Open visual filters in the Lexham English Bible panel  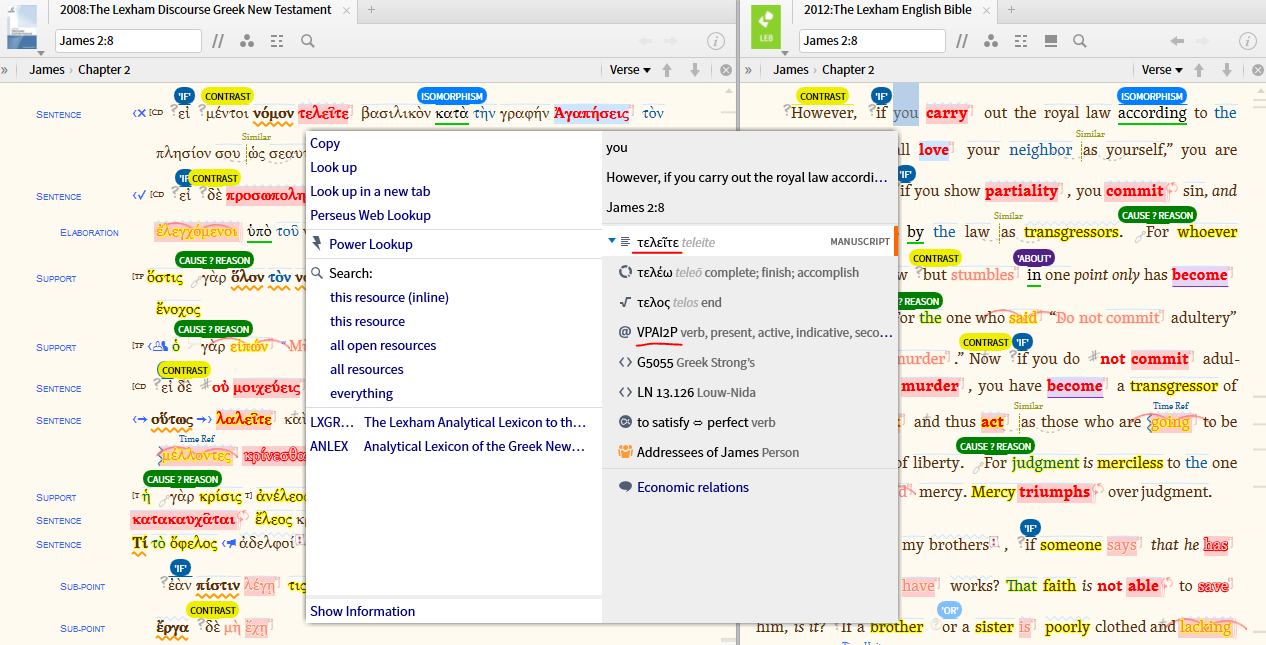(x=992, y=41)
